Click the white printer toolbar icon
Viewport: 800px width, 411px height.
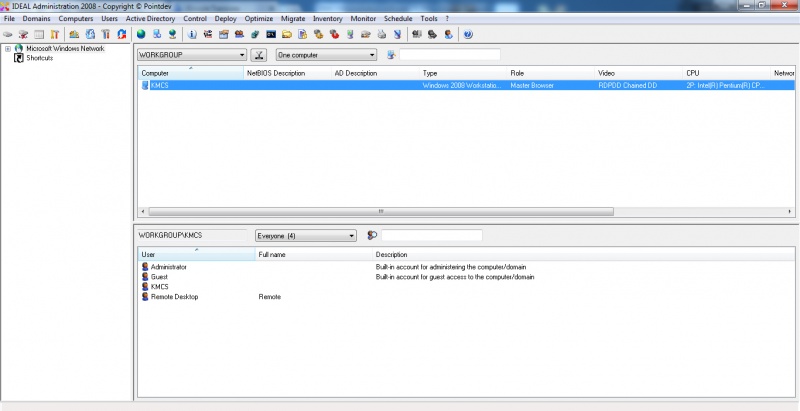pyautogui.click(x=382, y=35)
